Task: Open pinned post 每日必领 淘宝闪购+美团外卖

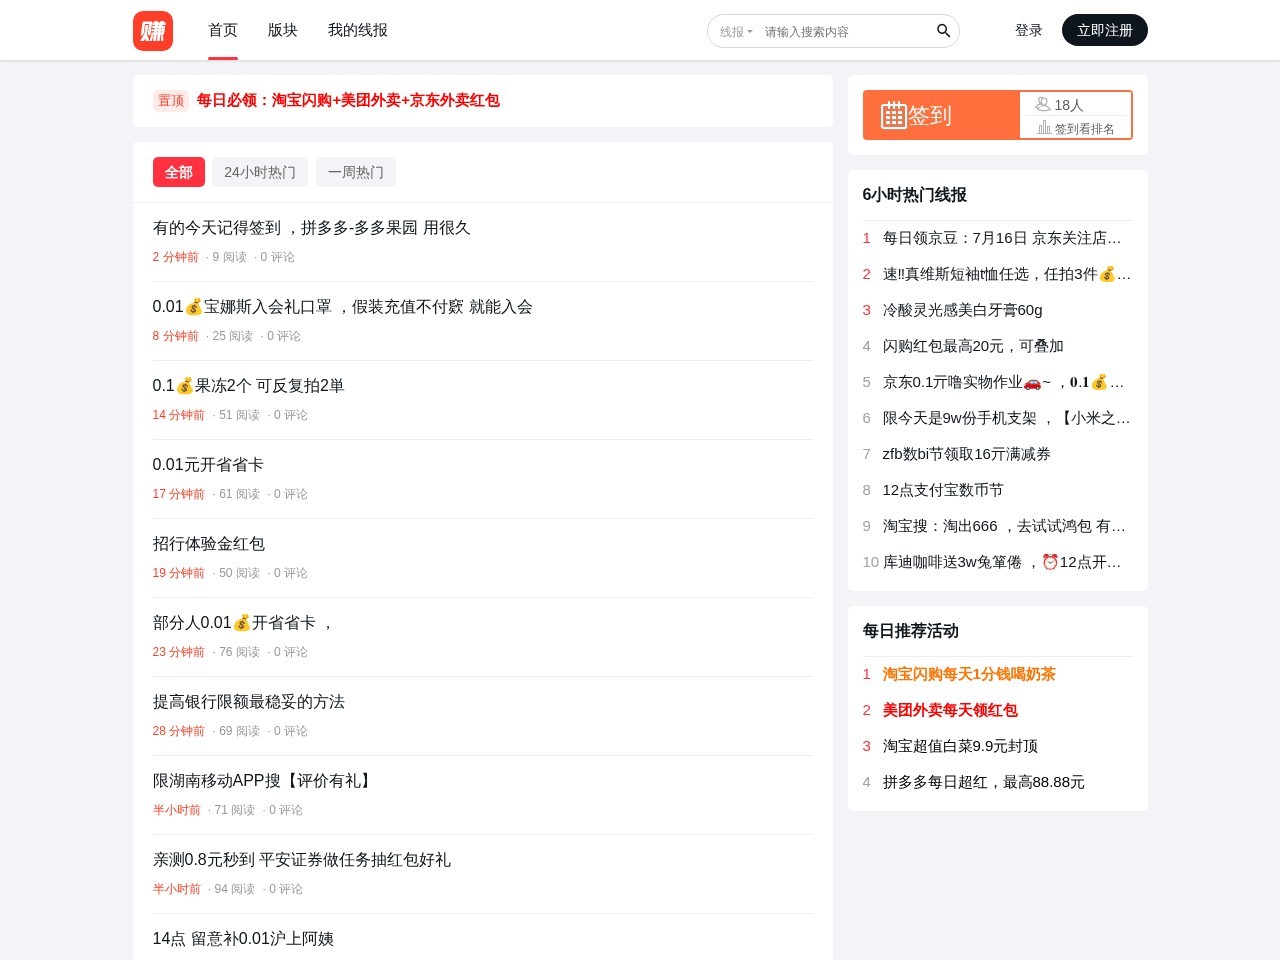Action: [x=348, y=100]
